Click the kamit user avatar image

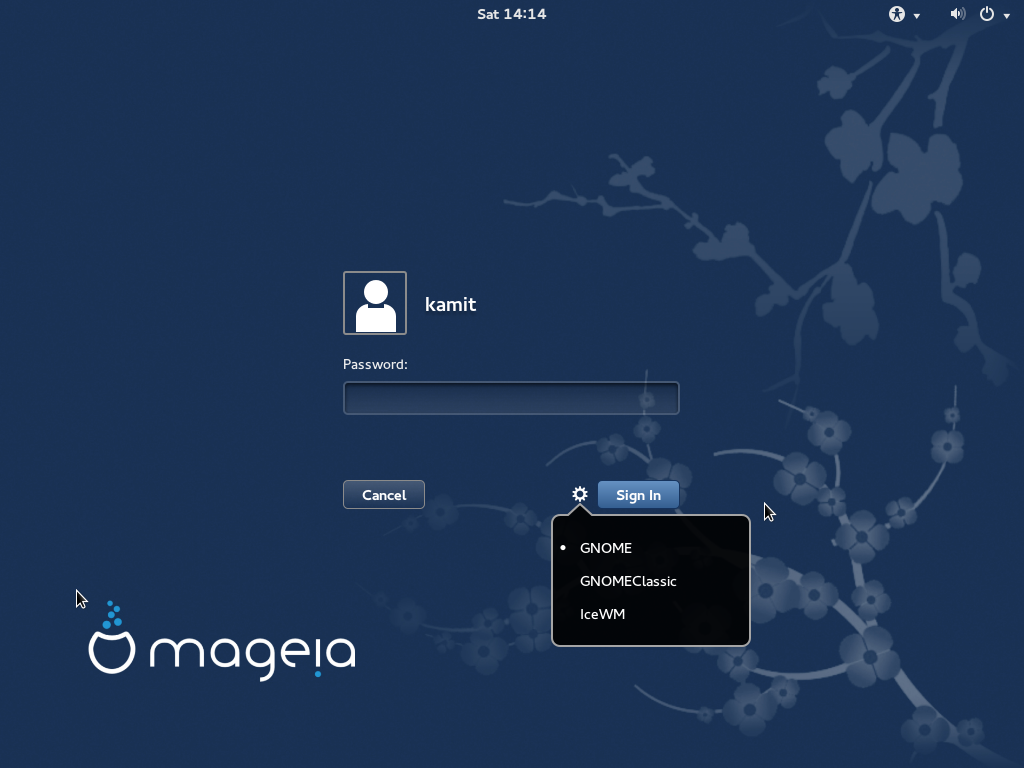(375, 302)
